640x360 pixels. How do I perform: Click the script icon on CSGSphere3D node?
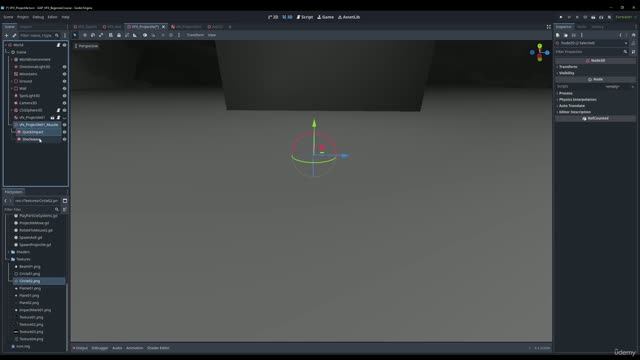pos(58,110)
